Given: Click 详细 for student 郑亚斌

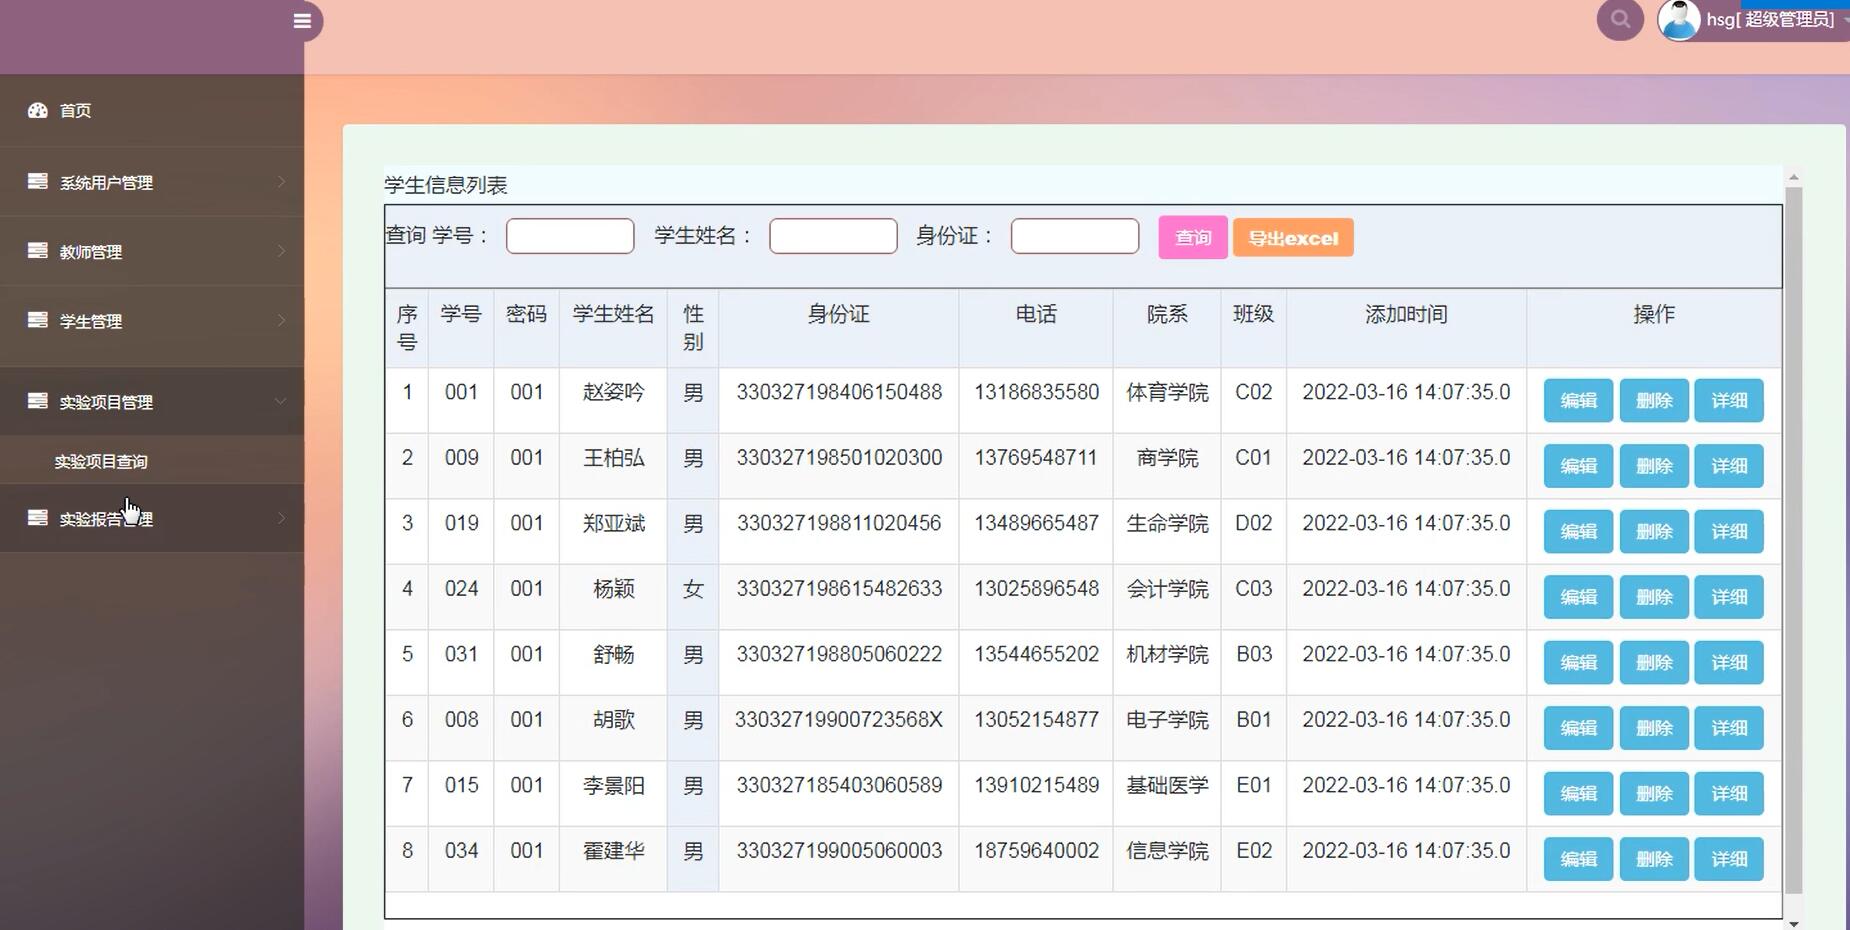Looking at the screenshot, I should point(1729,531).
